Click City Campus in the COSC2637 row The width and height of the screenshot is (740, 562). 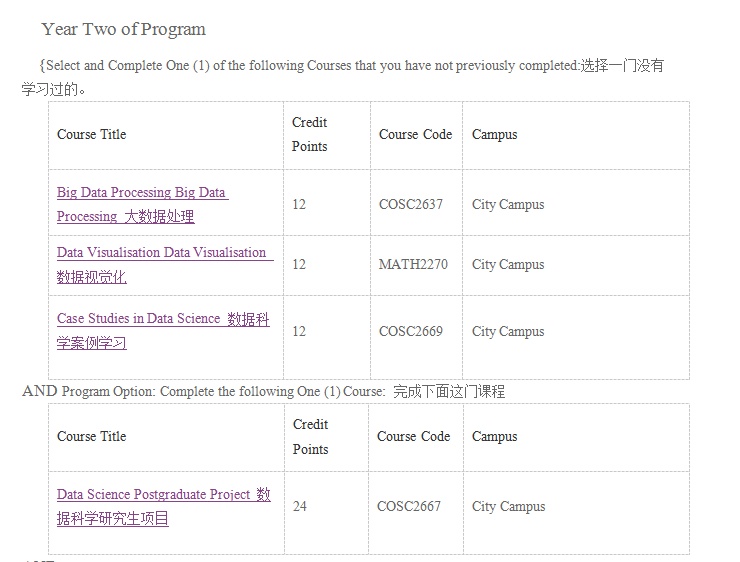point(508,204)
